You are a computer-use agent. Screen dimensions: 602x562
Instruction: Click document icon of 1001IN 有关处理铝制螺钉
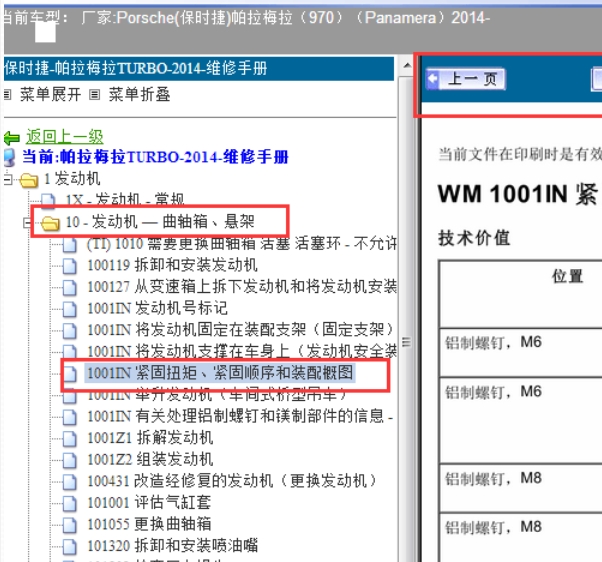click(69, 417)
